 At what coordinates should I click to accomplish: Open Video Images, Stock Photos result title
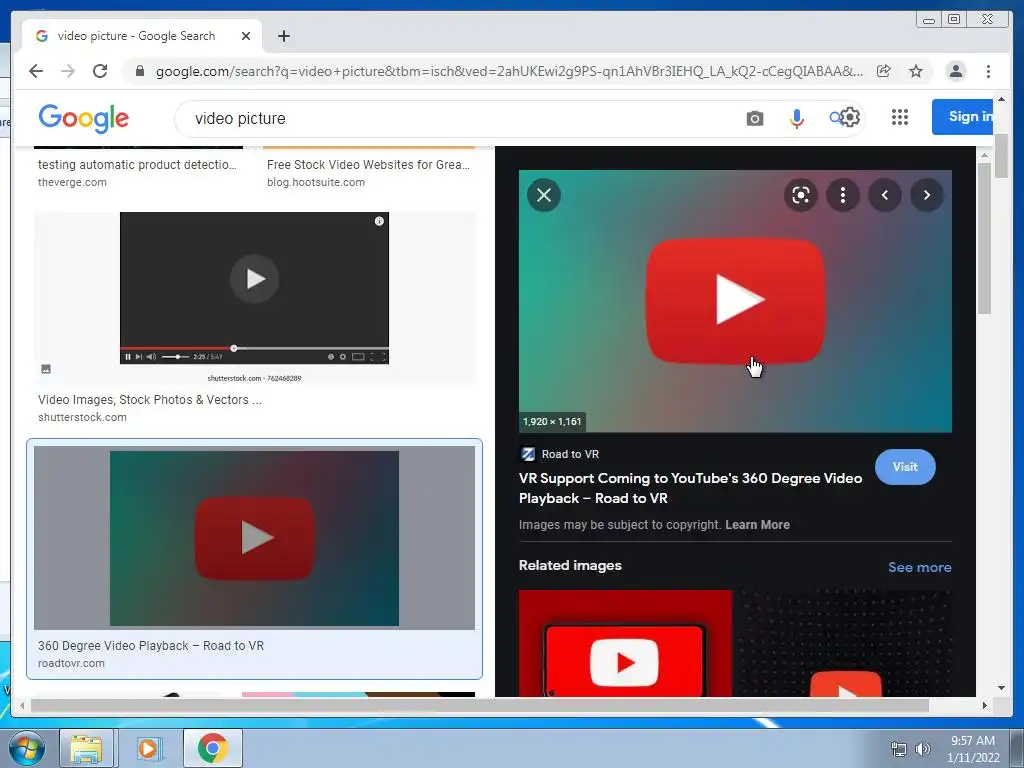[x=150, y=400]
